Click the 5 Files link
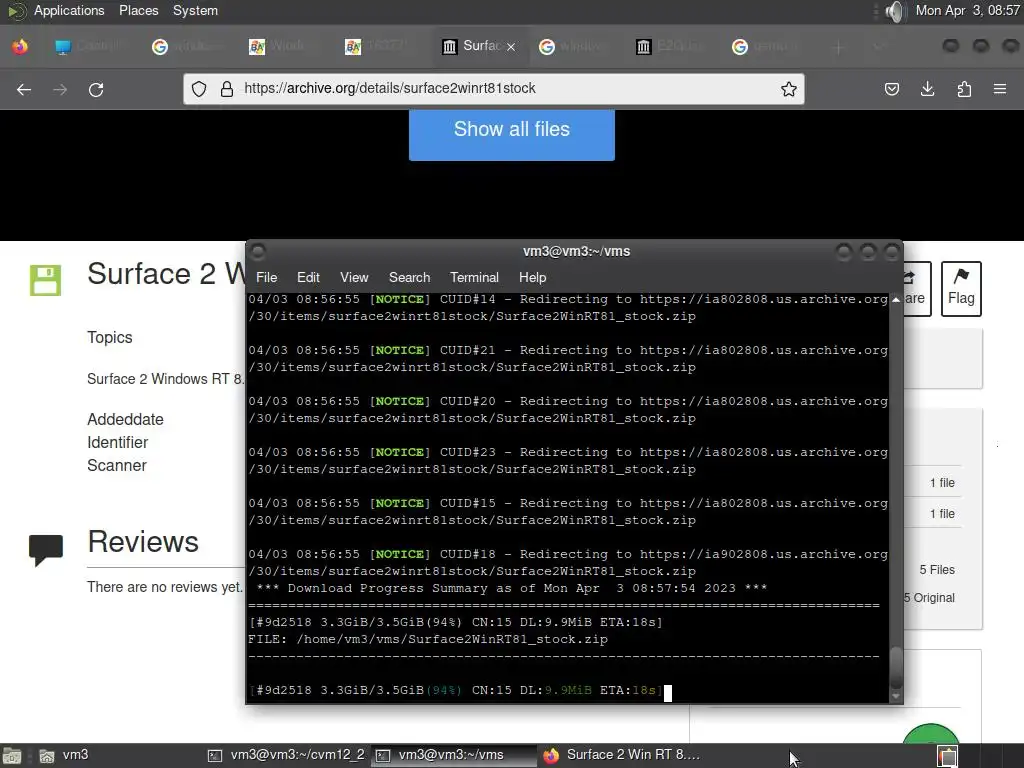This screenshot has height=768, width=1024. [x=936, y=569]
